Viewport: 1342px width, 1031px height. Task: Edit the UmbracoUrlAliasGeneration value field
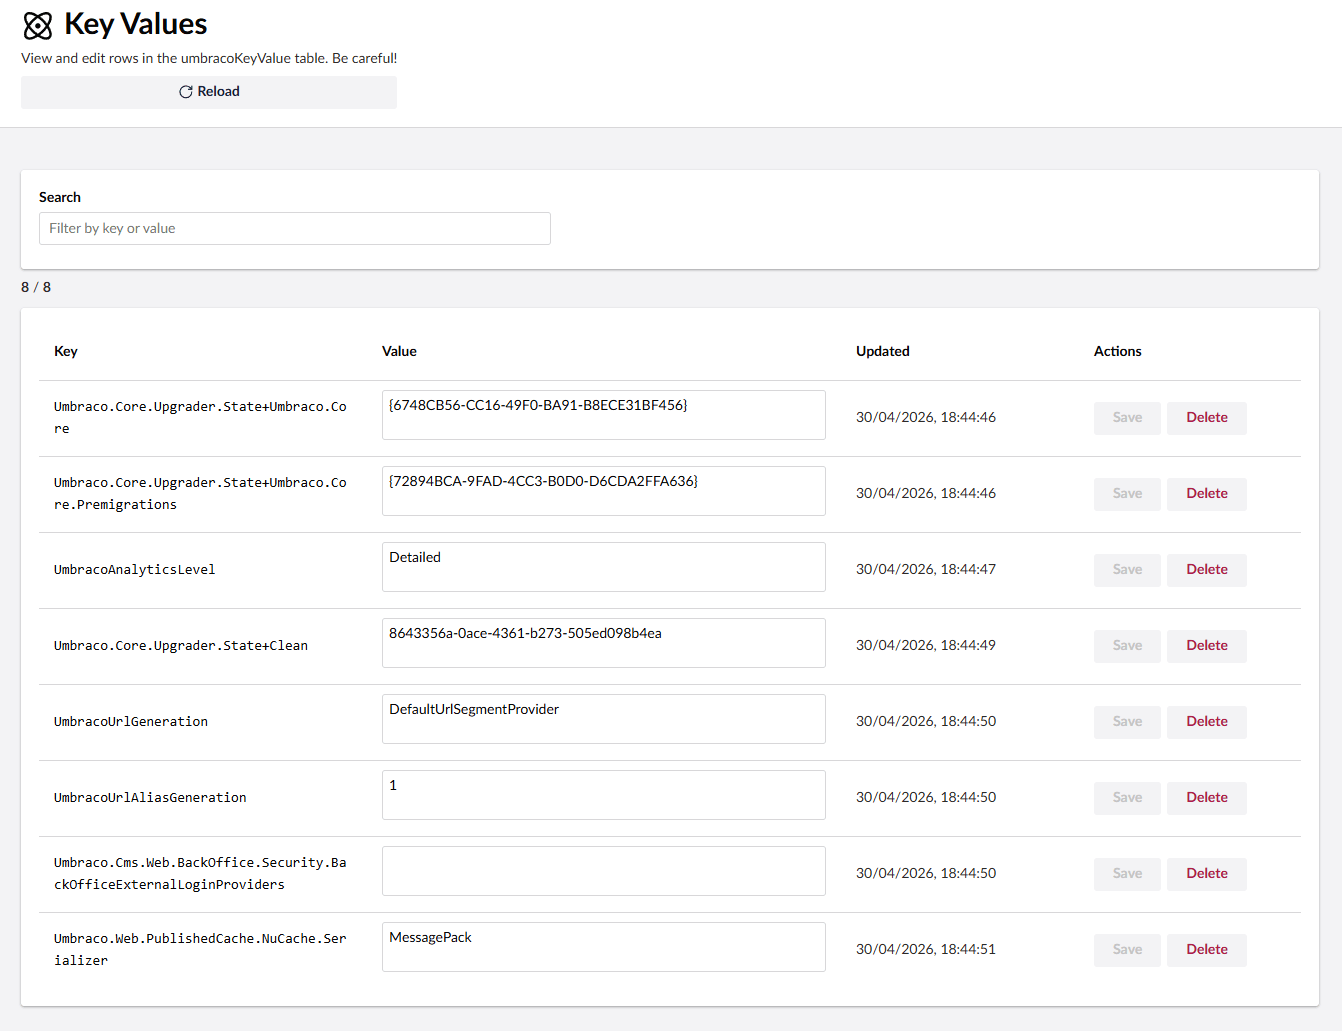point(604,795)
